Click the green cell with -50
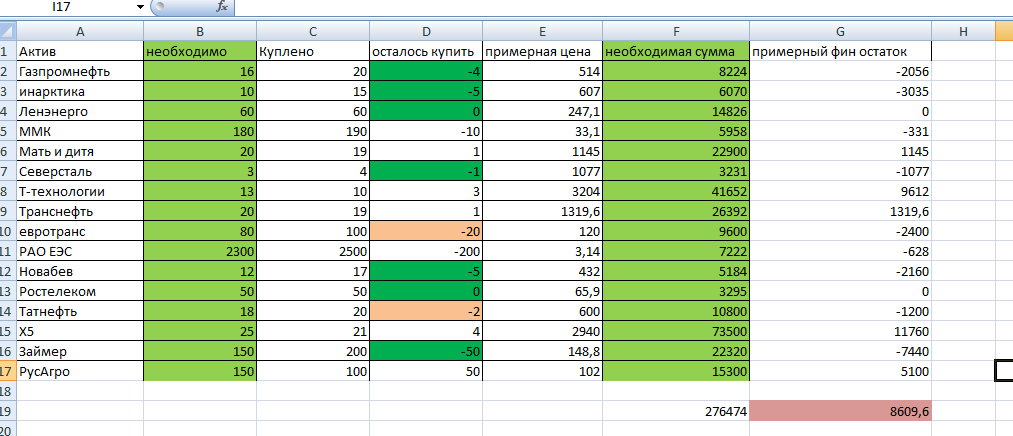This screenshot has height=436, width=1013. (x=426, y=351)
